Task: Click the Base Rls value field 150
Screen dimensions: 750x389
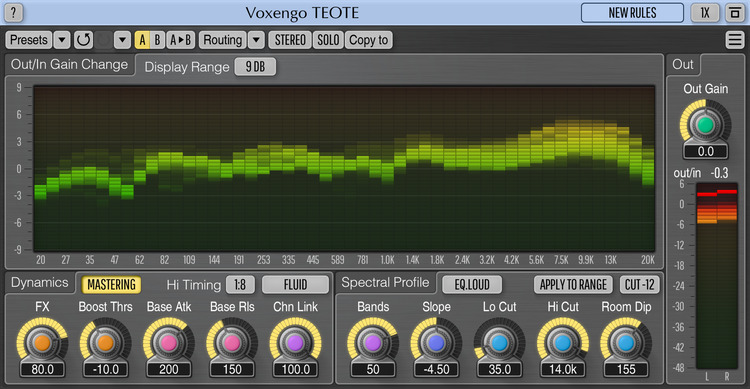Action: click(x=232, y=369)
